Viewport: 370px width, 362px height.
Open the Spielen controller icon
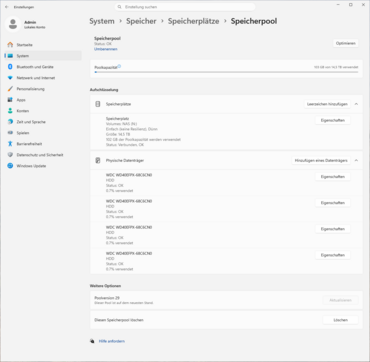(x=10, y=133)
